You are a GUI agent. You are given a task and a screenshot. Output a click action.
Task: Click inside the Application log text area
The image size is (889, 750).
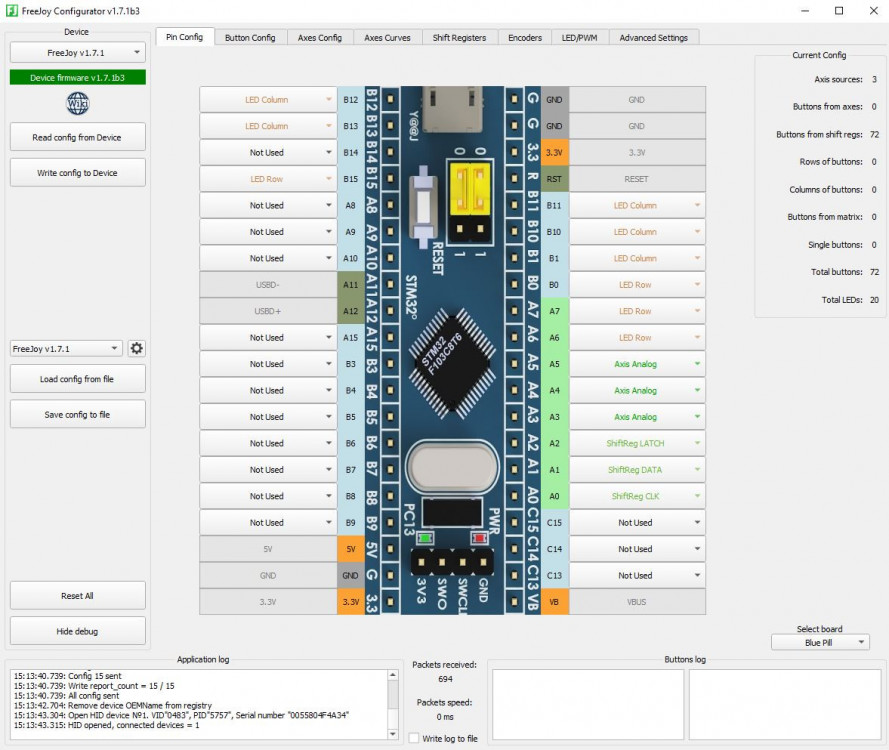pyautogui.click(x=198, y=704)
